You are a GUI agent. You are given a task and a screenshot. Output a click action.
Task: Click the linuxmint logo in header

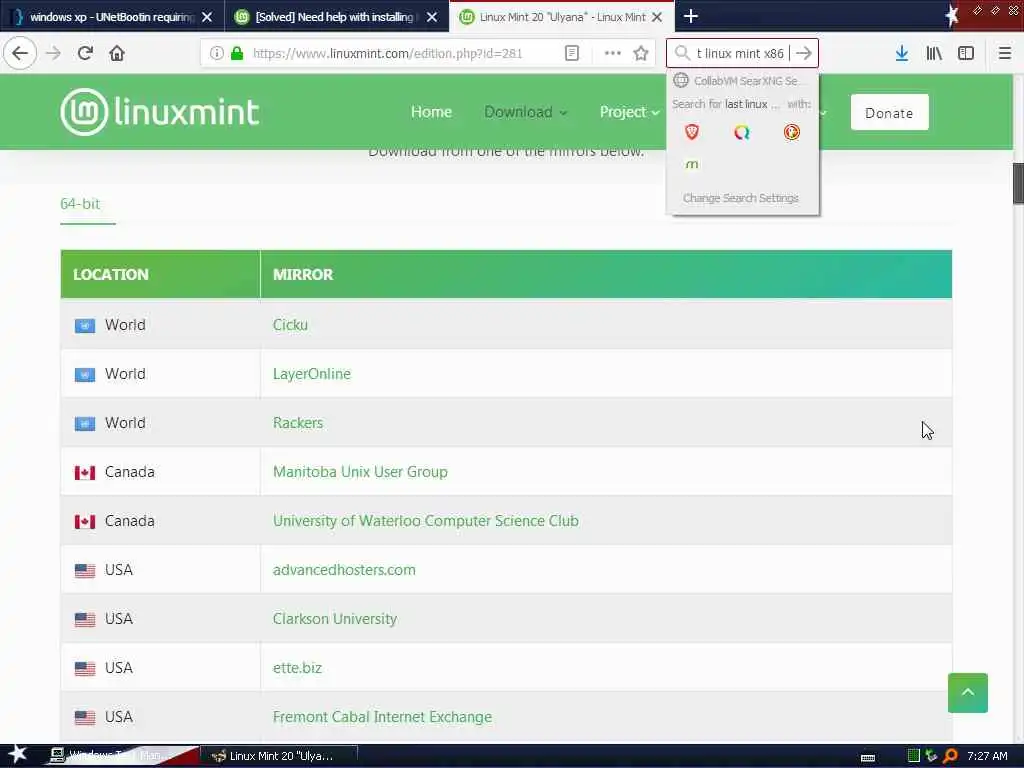point(160,112)
